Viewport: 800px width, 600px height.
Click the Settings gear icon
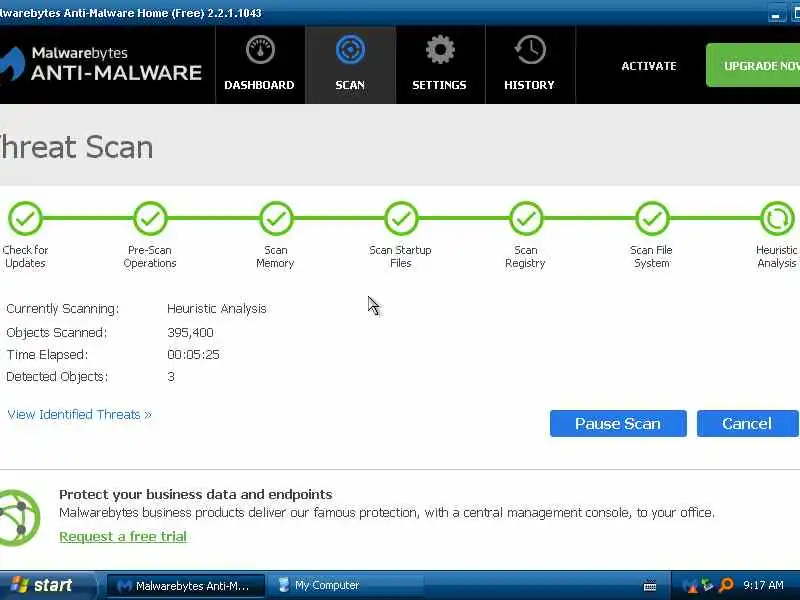coord(440,49)
